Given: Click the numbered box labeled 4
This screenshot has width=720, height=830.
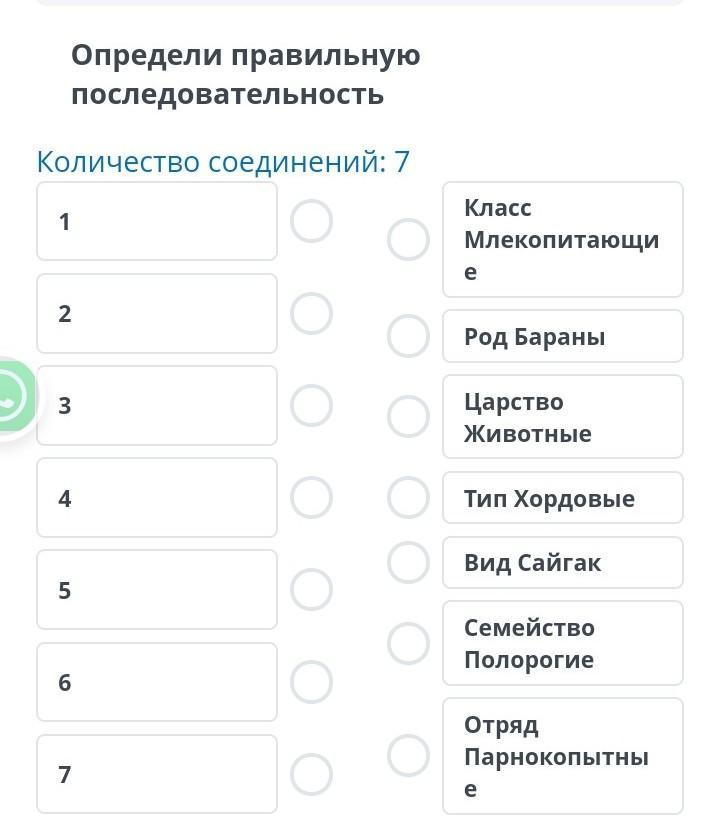Looking at the screenshot, I should pyautogui.click(x=157, y=497).
